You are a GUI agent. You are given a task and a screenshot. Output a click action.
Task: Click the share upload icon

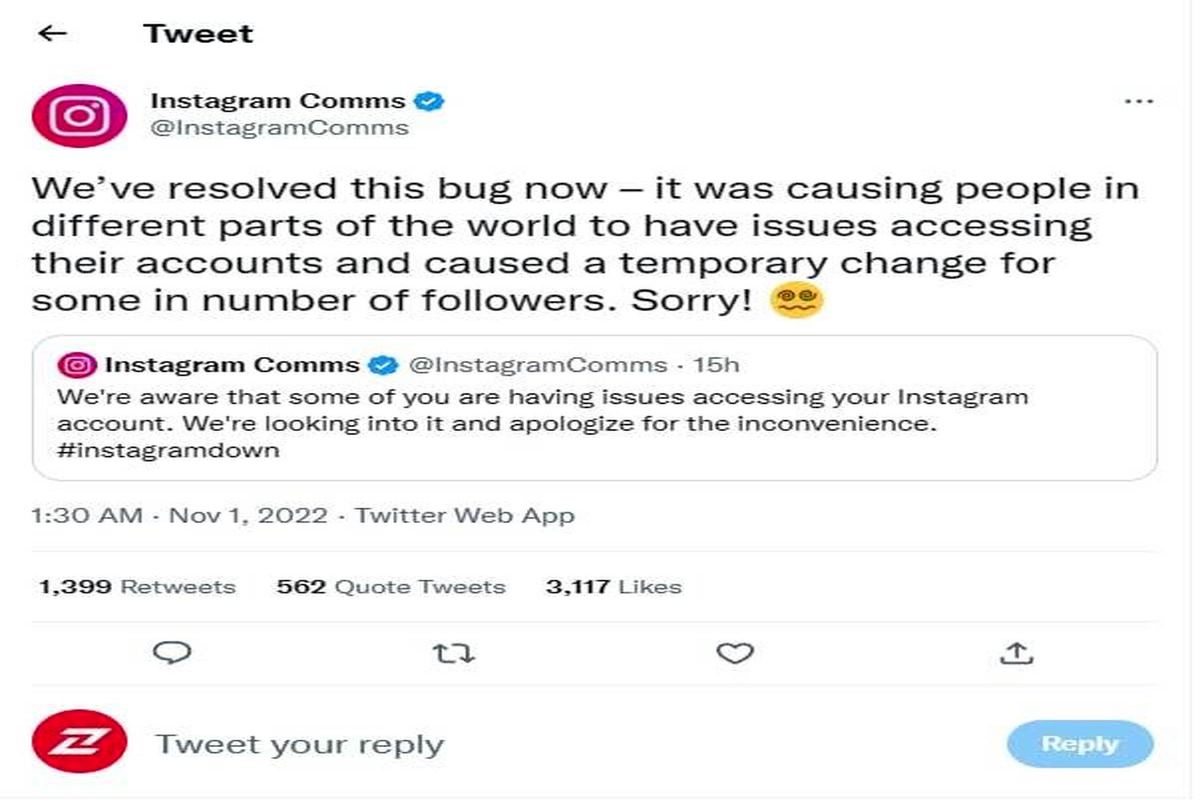pos(1016,653)
